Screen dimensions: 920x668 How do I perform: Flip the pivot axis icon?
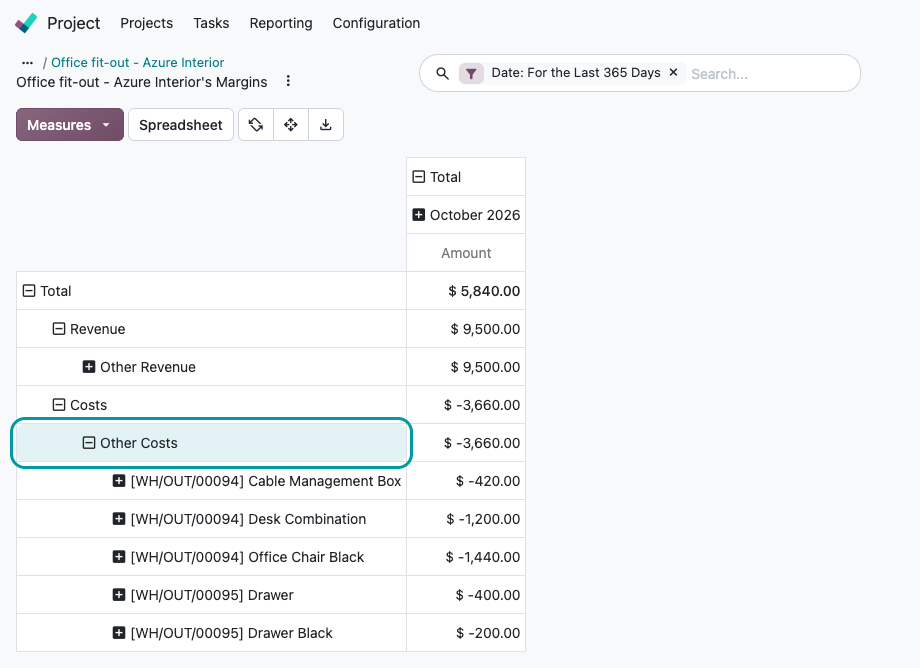256,124
